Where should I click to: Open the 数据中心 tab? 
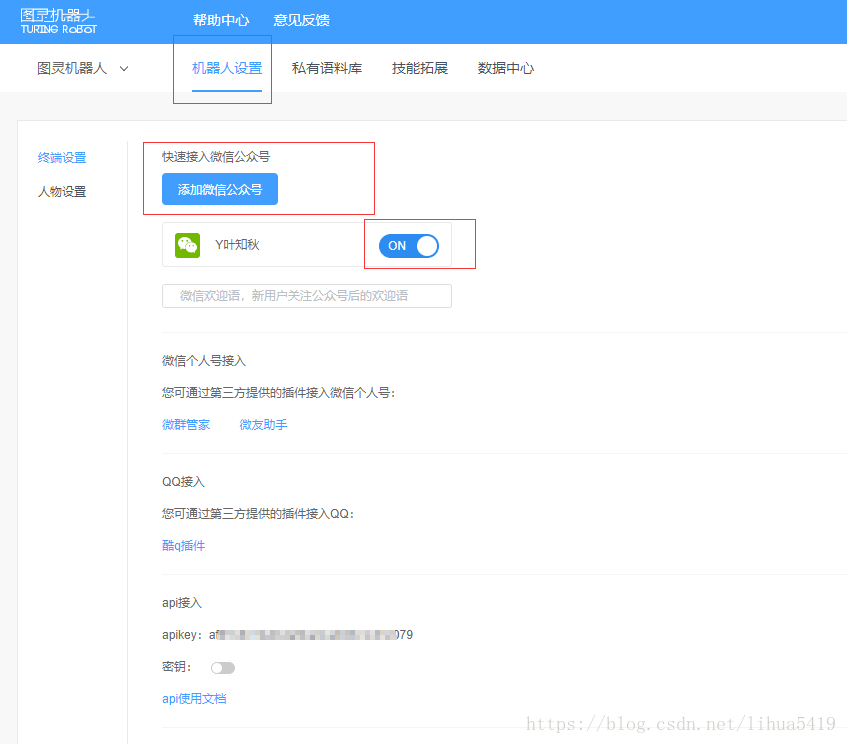point(506,69)
